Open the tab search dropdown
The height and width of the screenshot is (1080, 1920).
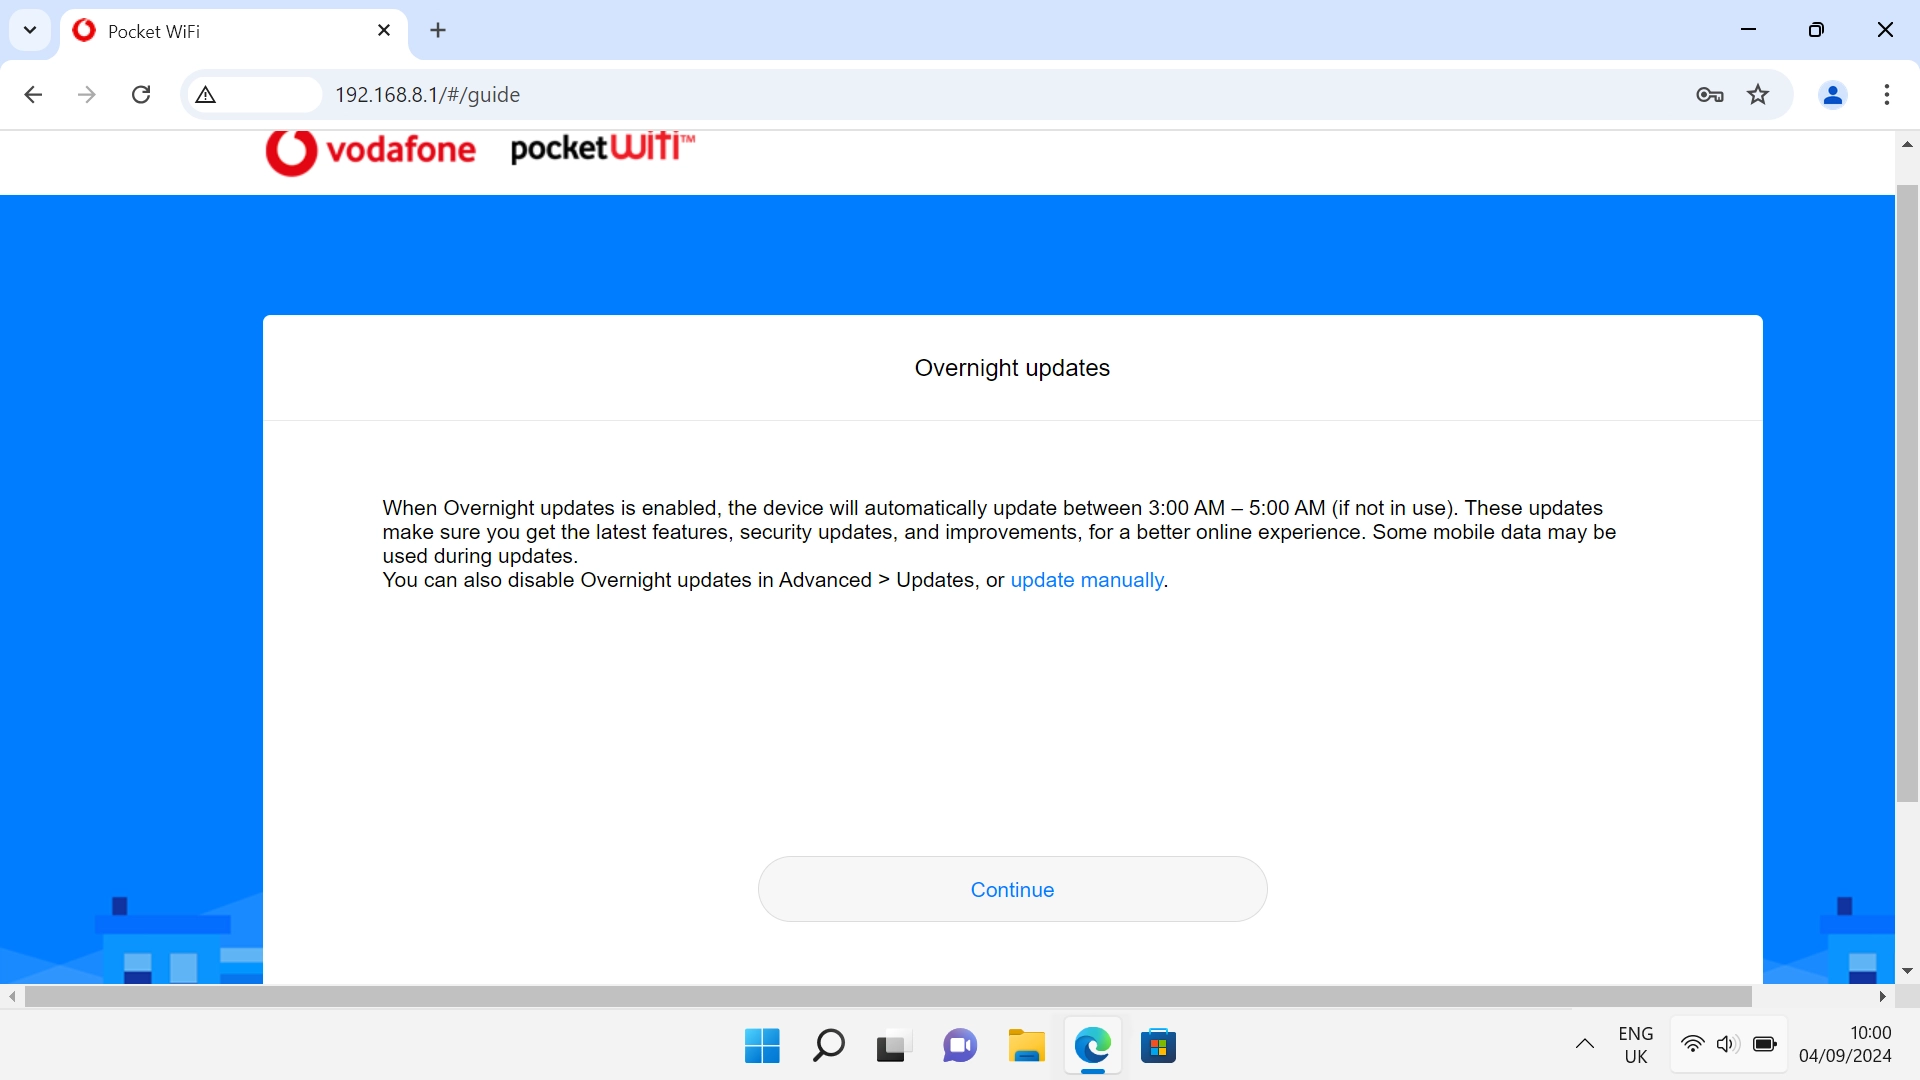[29, 30]
